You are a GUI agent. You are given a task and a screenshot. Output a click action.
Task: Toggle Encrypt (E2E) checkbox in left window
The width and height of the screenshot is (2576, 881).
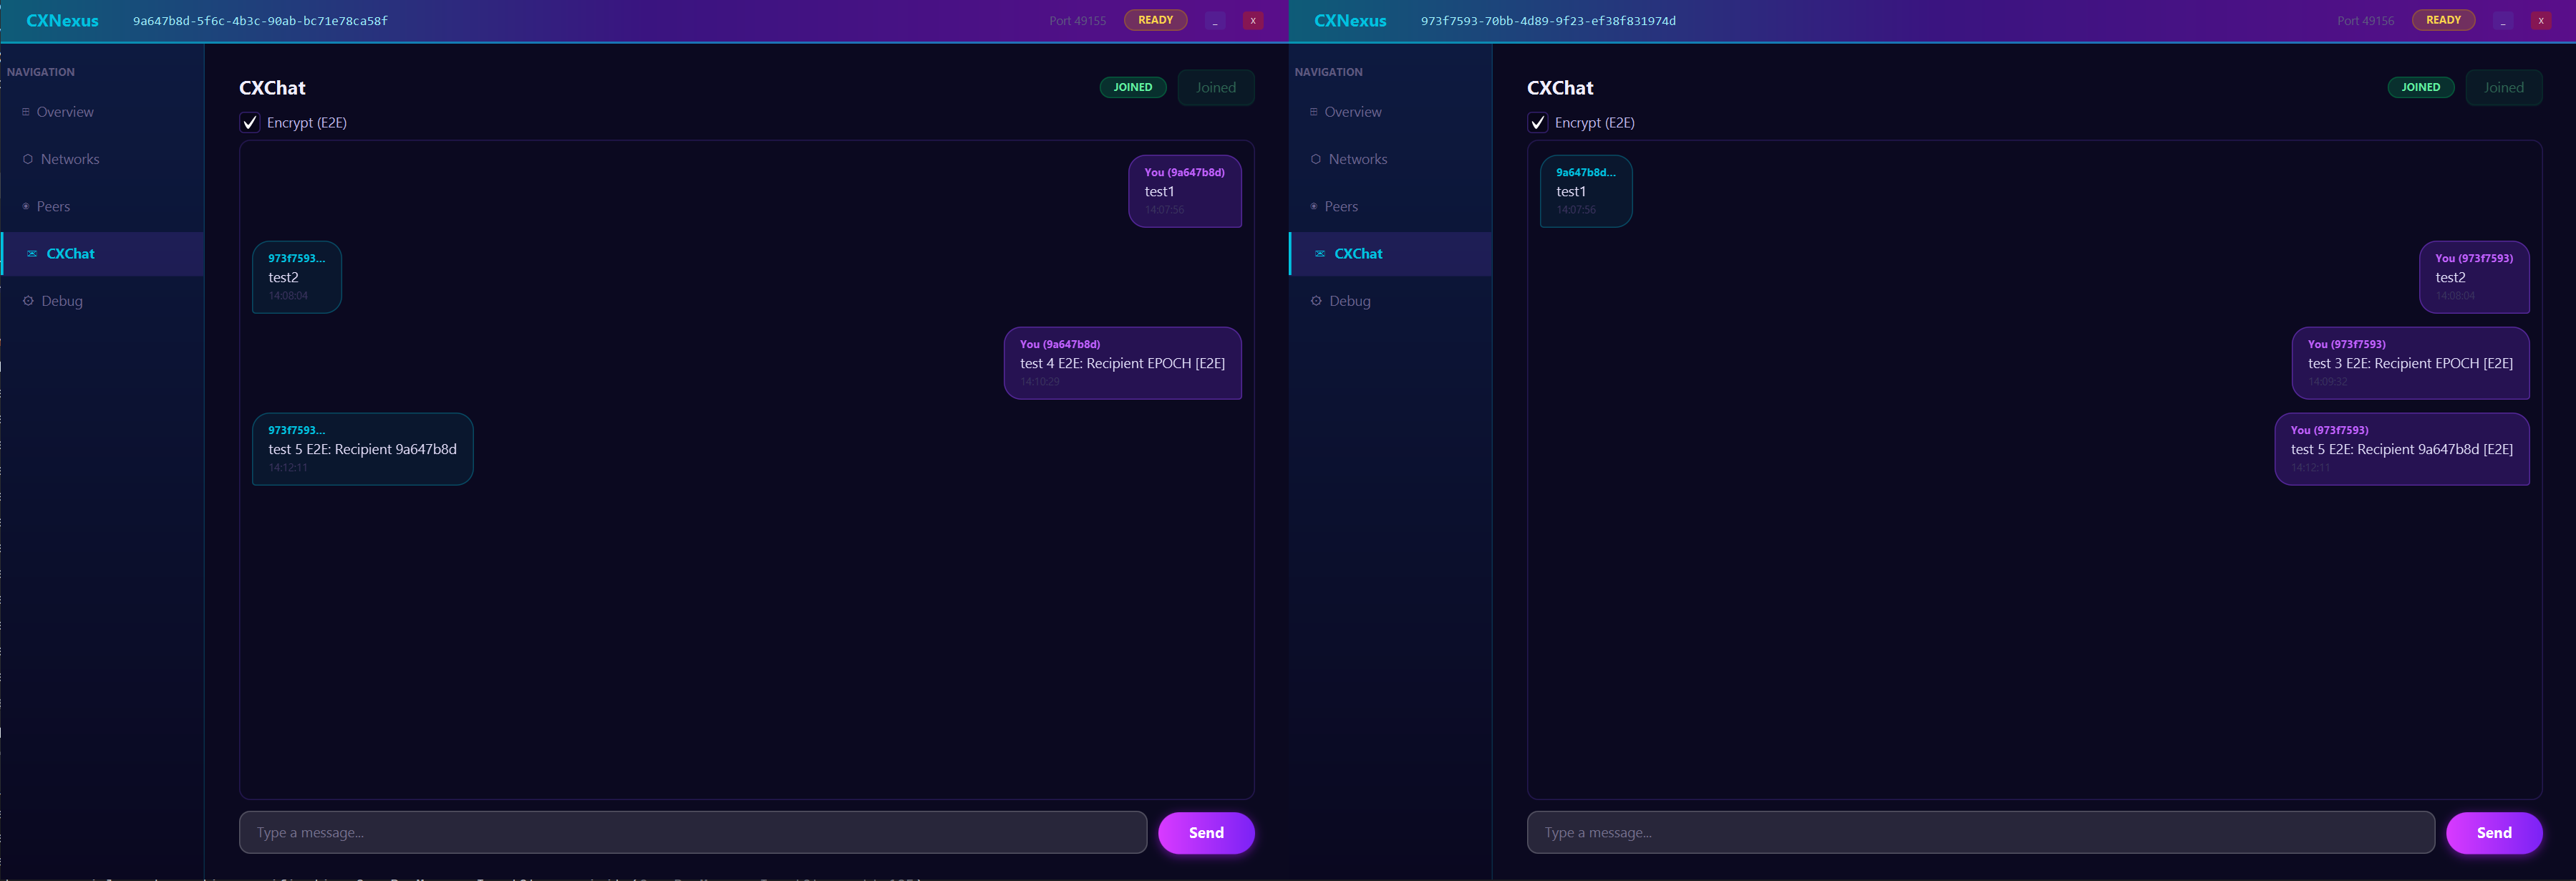point(250,123)
